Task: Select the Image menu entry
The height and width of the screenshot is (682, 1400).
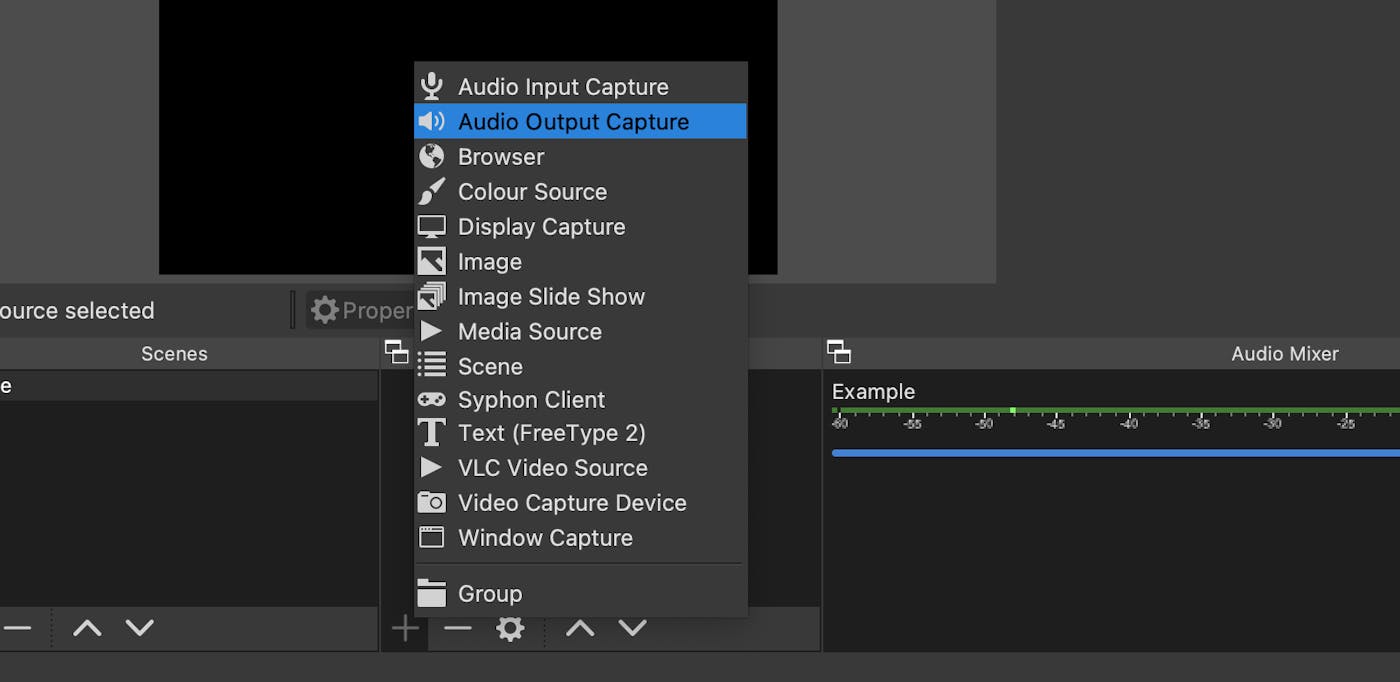Action: pyautogui.click(x=580, y=262)
